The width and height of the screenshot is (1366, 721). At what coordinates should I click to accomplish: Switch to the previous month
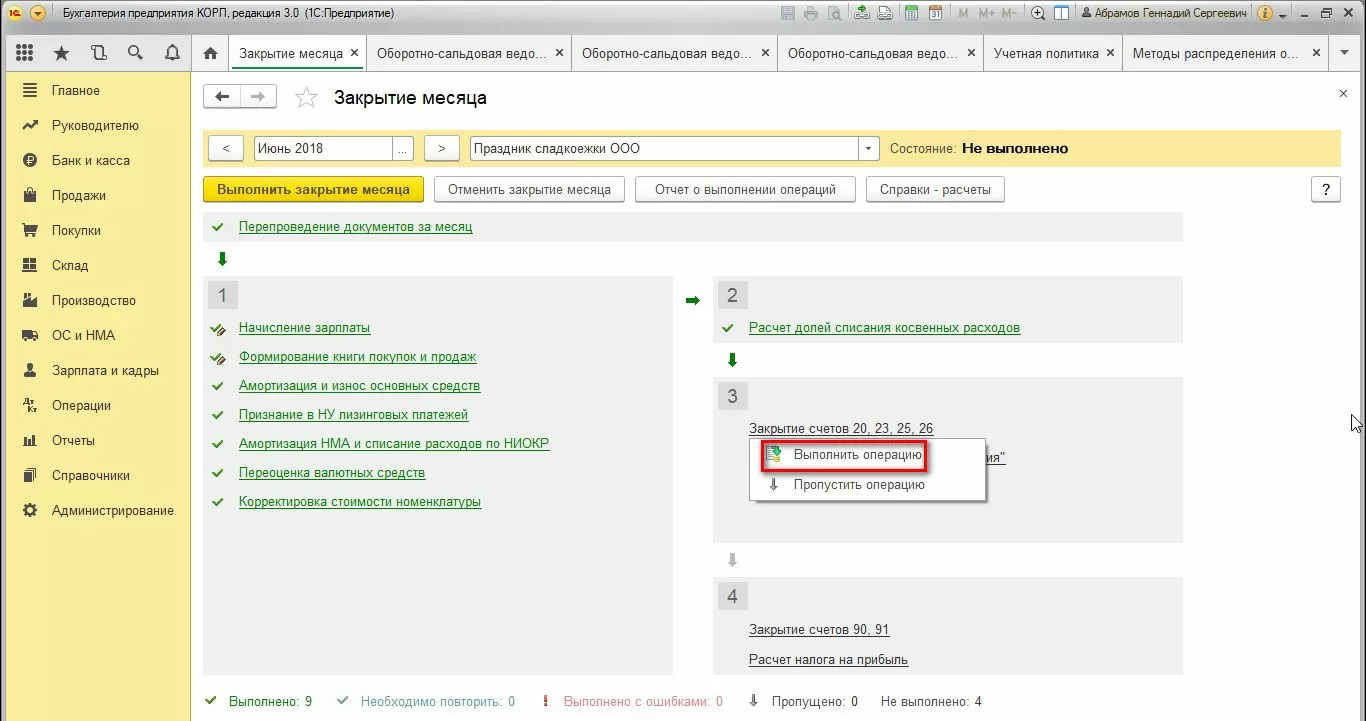(x=226, y=149)
